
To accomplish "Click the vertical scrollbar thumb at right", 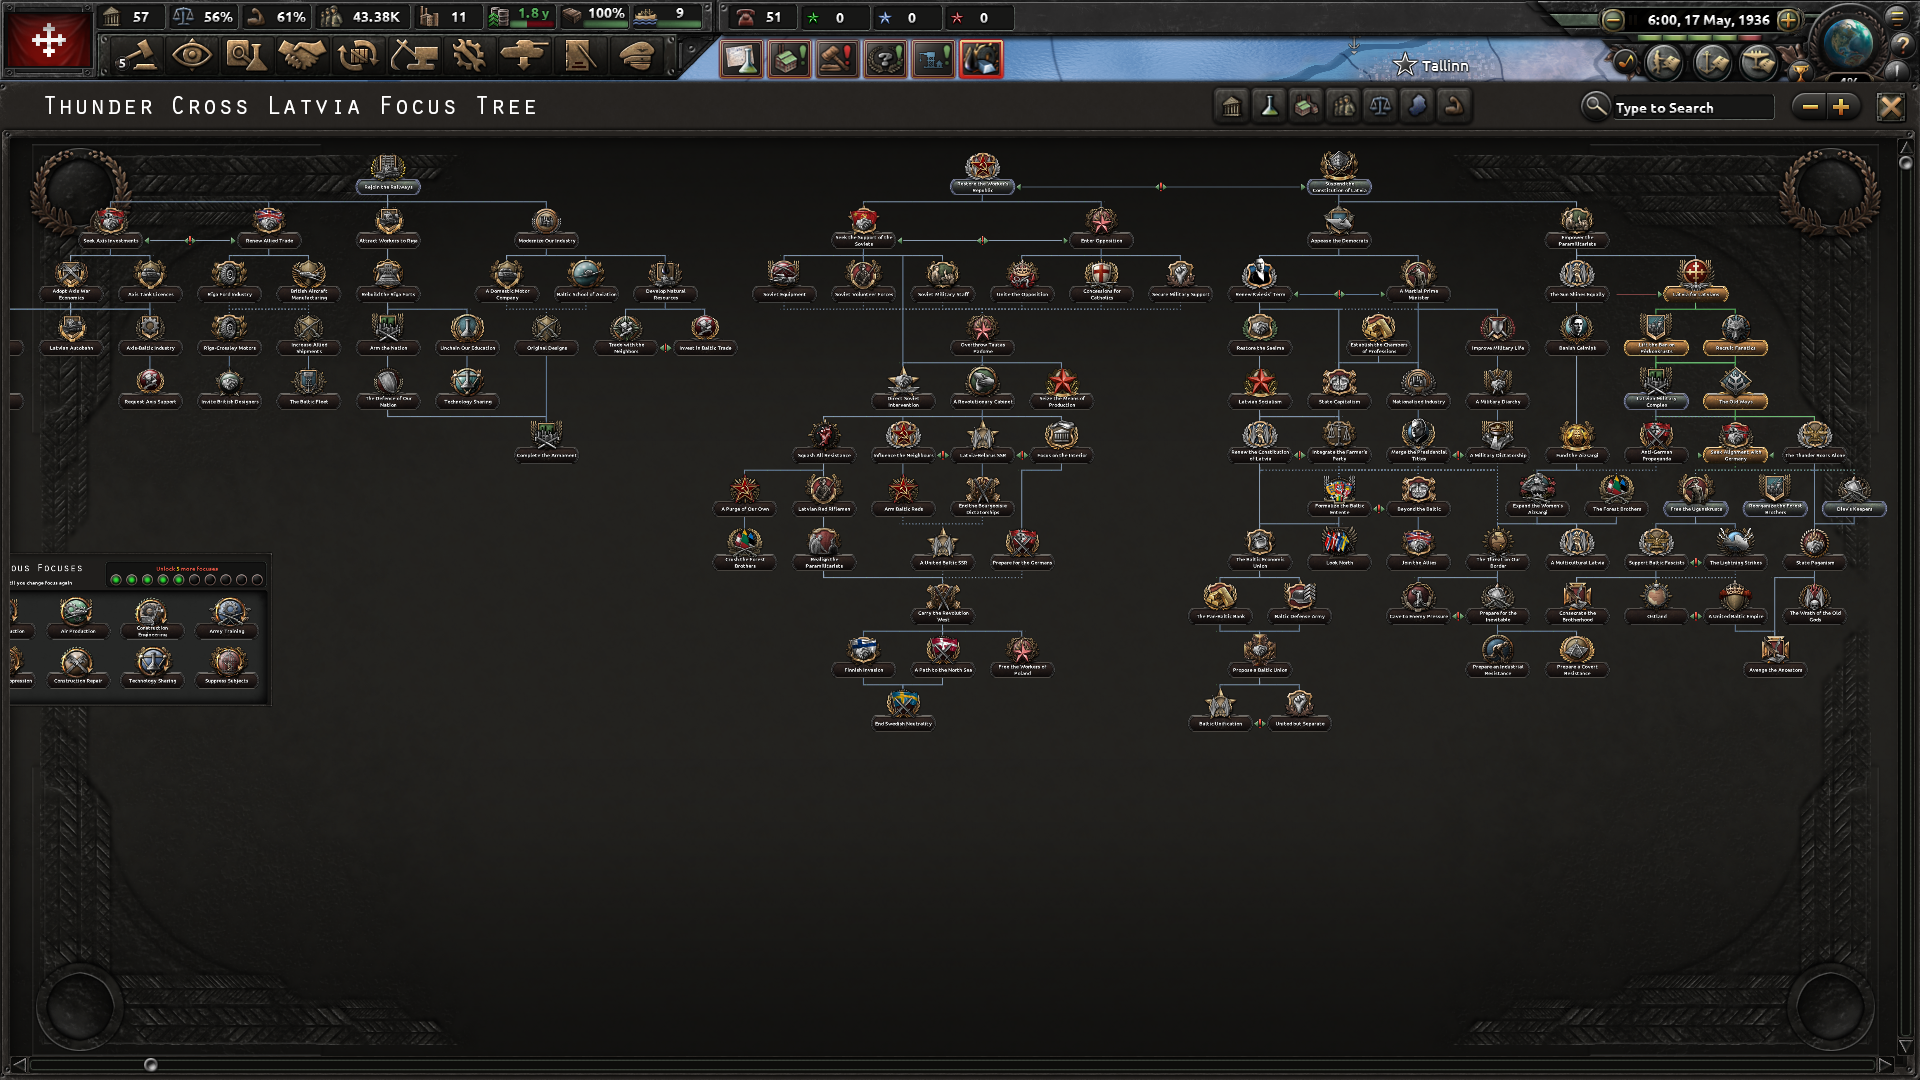I will point(1905,162).
